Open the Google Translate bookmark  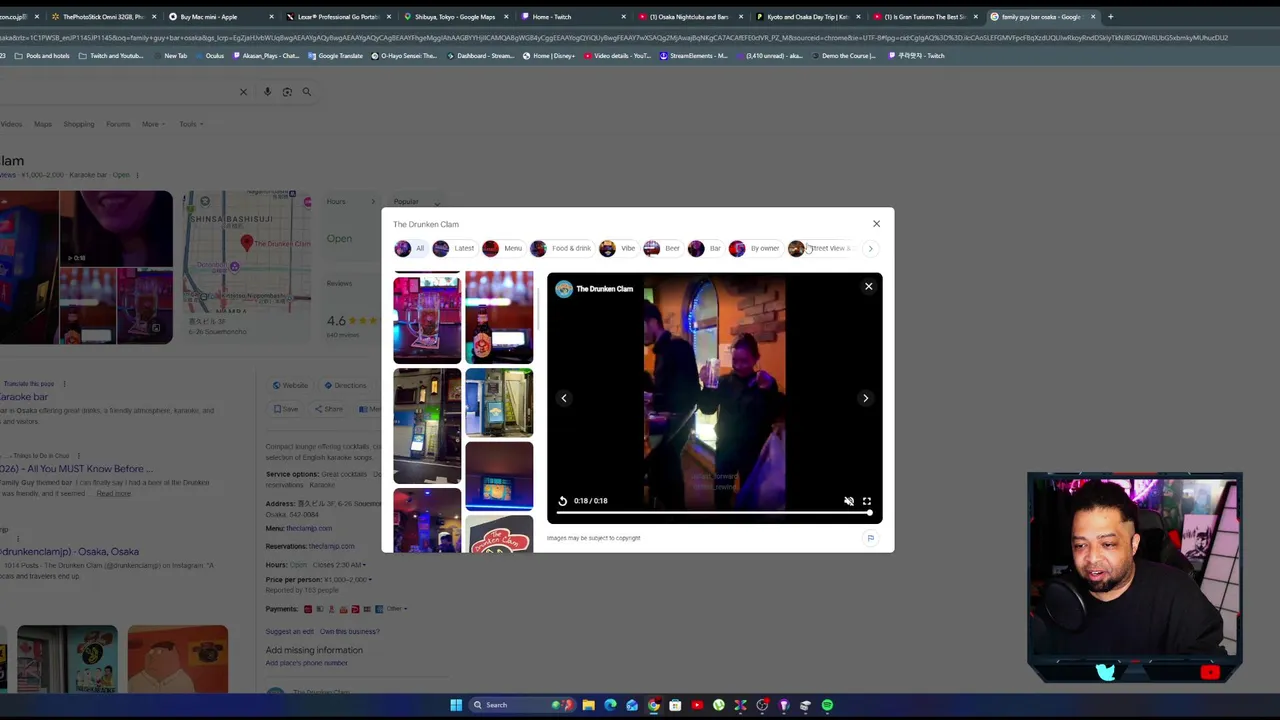coord(336,56)
